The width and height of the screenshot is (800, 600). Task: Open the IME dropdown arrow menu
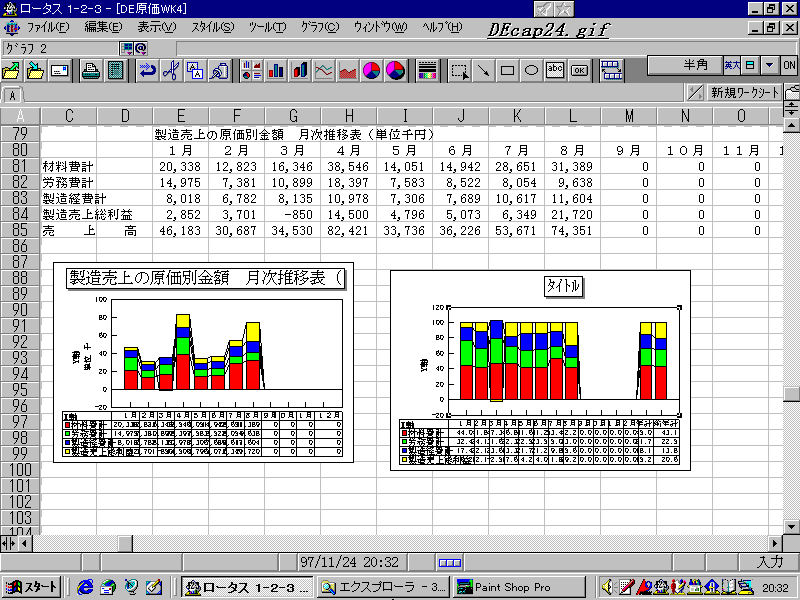(x=769, y=65)
